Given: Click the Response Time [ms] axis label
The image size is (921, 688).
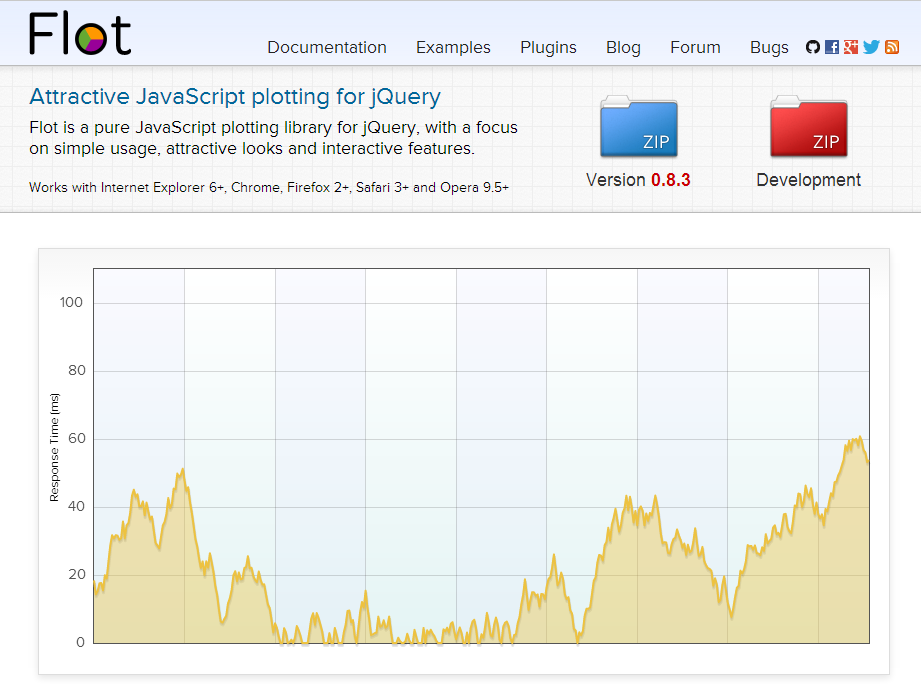Looking at the screenshot, I should coord(55,447).
